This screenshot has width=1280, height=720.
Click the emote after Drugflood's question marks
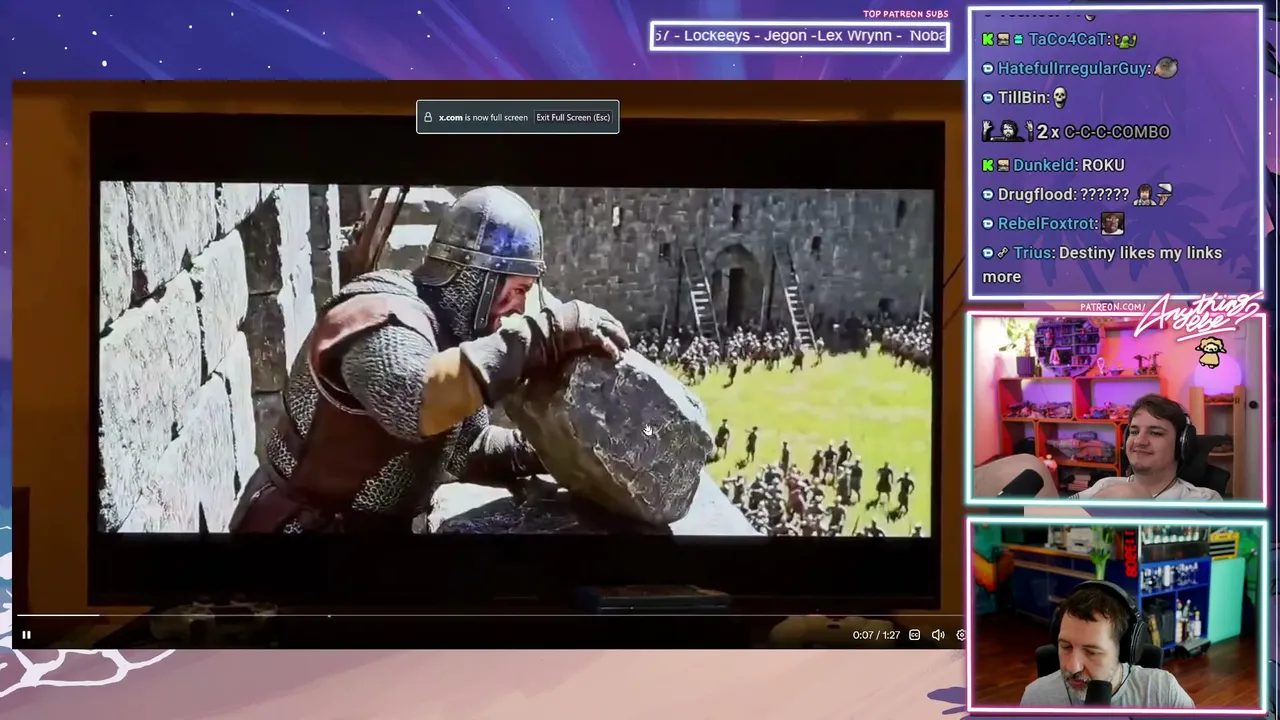1152,194
